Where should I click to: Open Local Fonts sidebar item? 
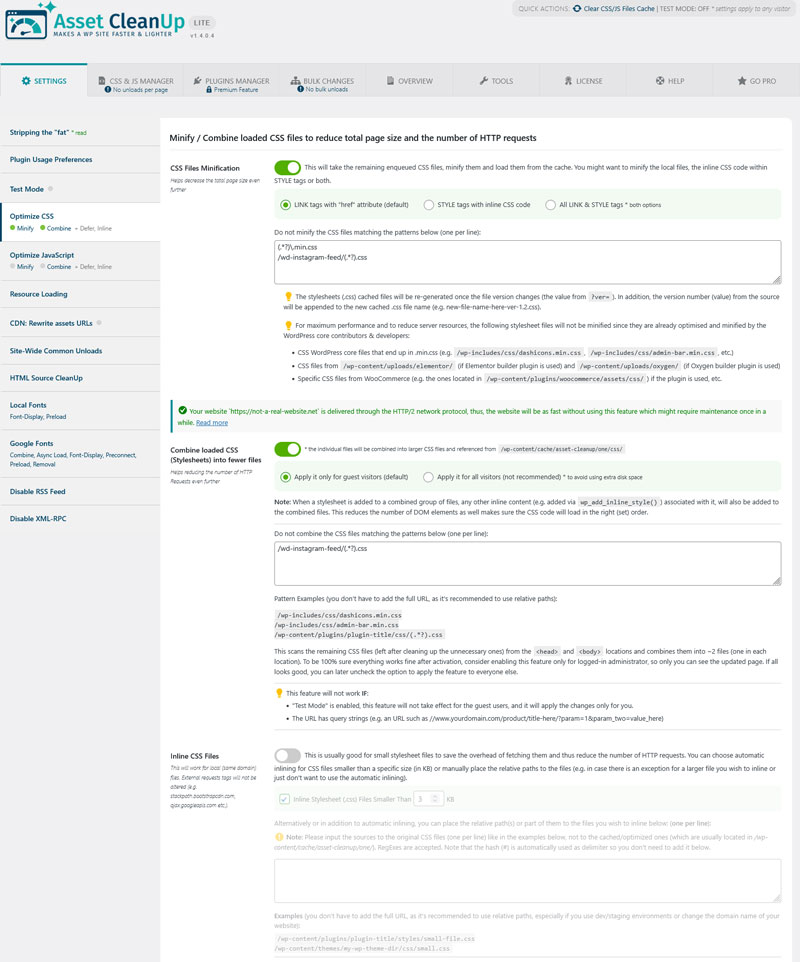tap(80, 410)
